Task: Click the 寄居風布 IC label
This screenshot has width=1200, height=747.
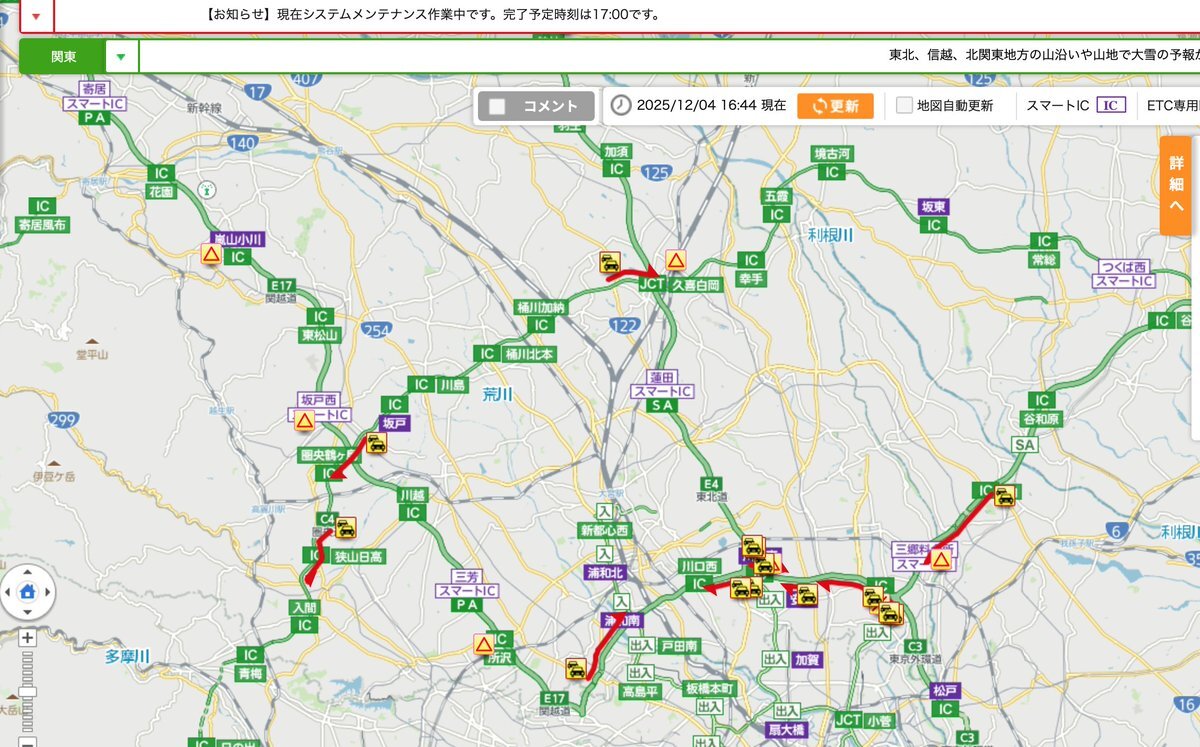Action: (x=42, y=225)
